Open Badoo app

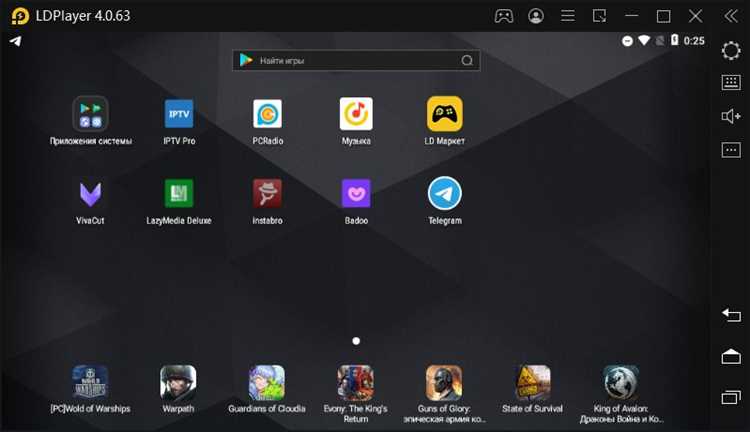point(356,193)
